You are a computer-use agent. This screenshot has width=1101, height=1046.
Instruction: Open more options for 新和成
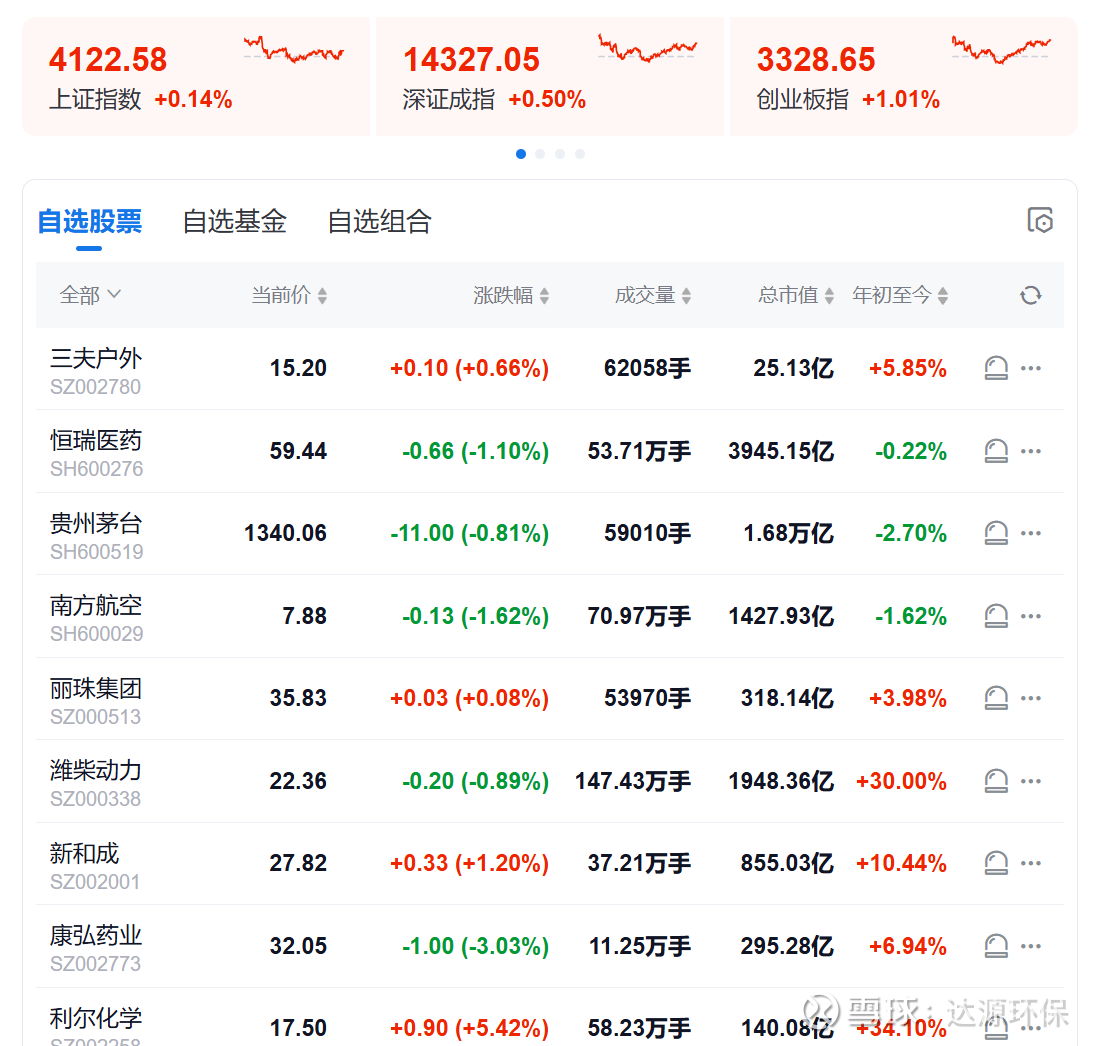coord(1031,863)
